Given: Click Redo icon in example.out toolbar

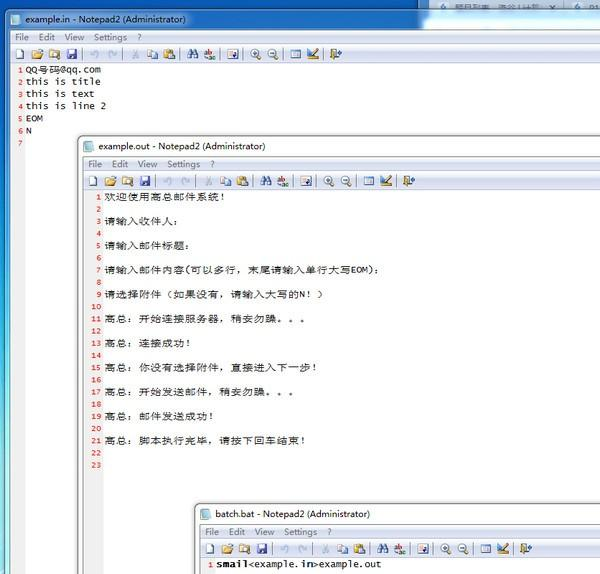Looking at the screenshot, I should click(x=185, y=181).
